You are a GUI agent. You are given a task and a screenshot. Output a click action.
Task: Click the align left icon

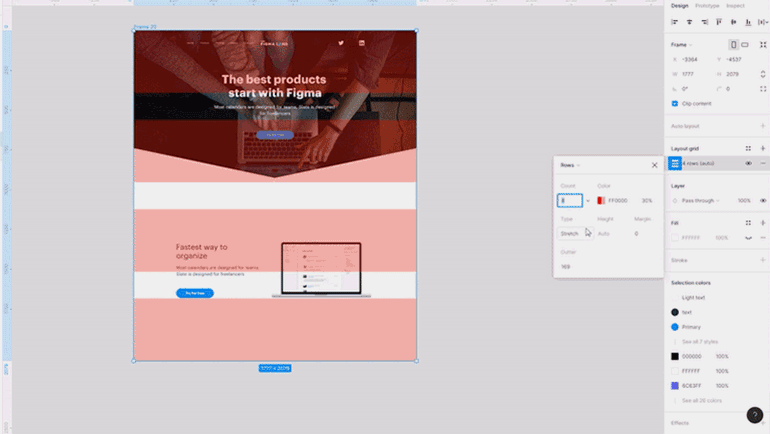[x=674, y=22]
